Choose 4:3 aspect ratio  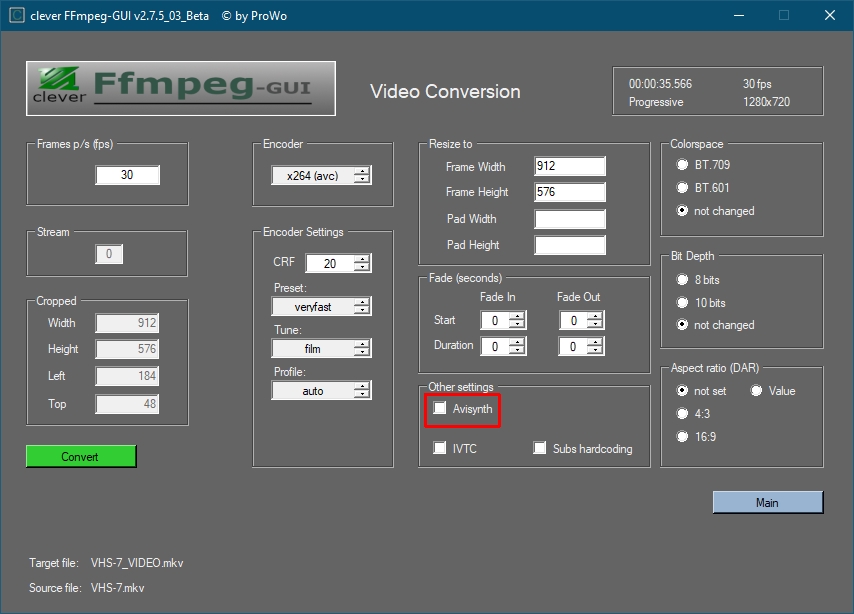pyautogui.click(x=682, y=414)
